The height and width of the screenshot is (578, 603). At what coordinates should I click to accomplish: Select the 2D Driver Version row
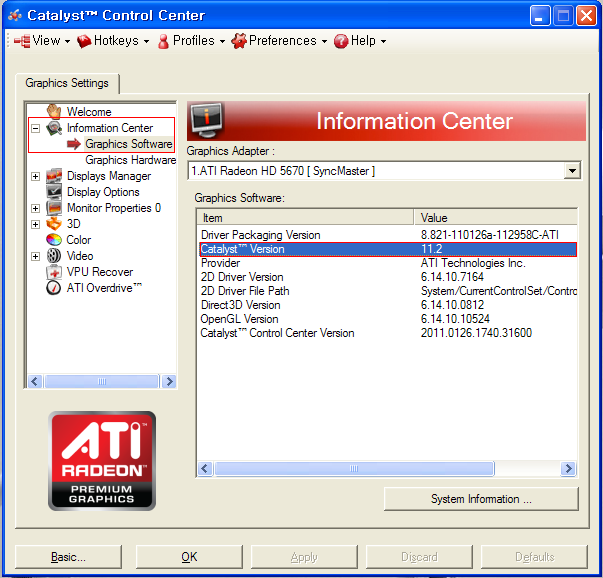388,277
